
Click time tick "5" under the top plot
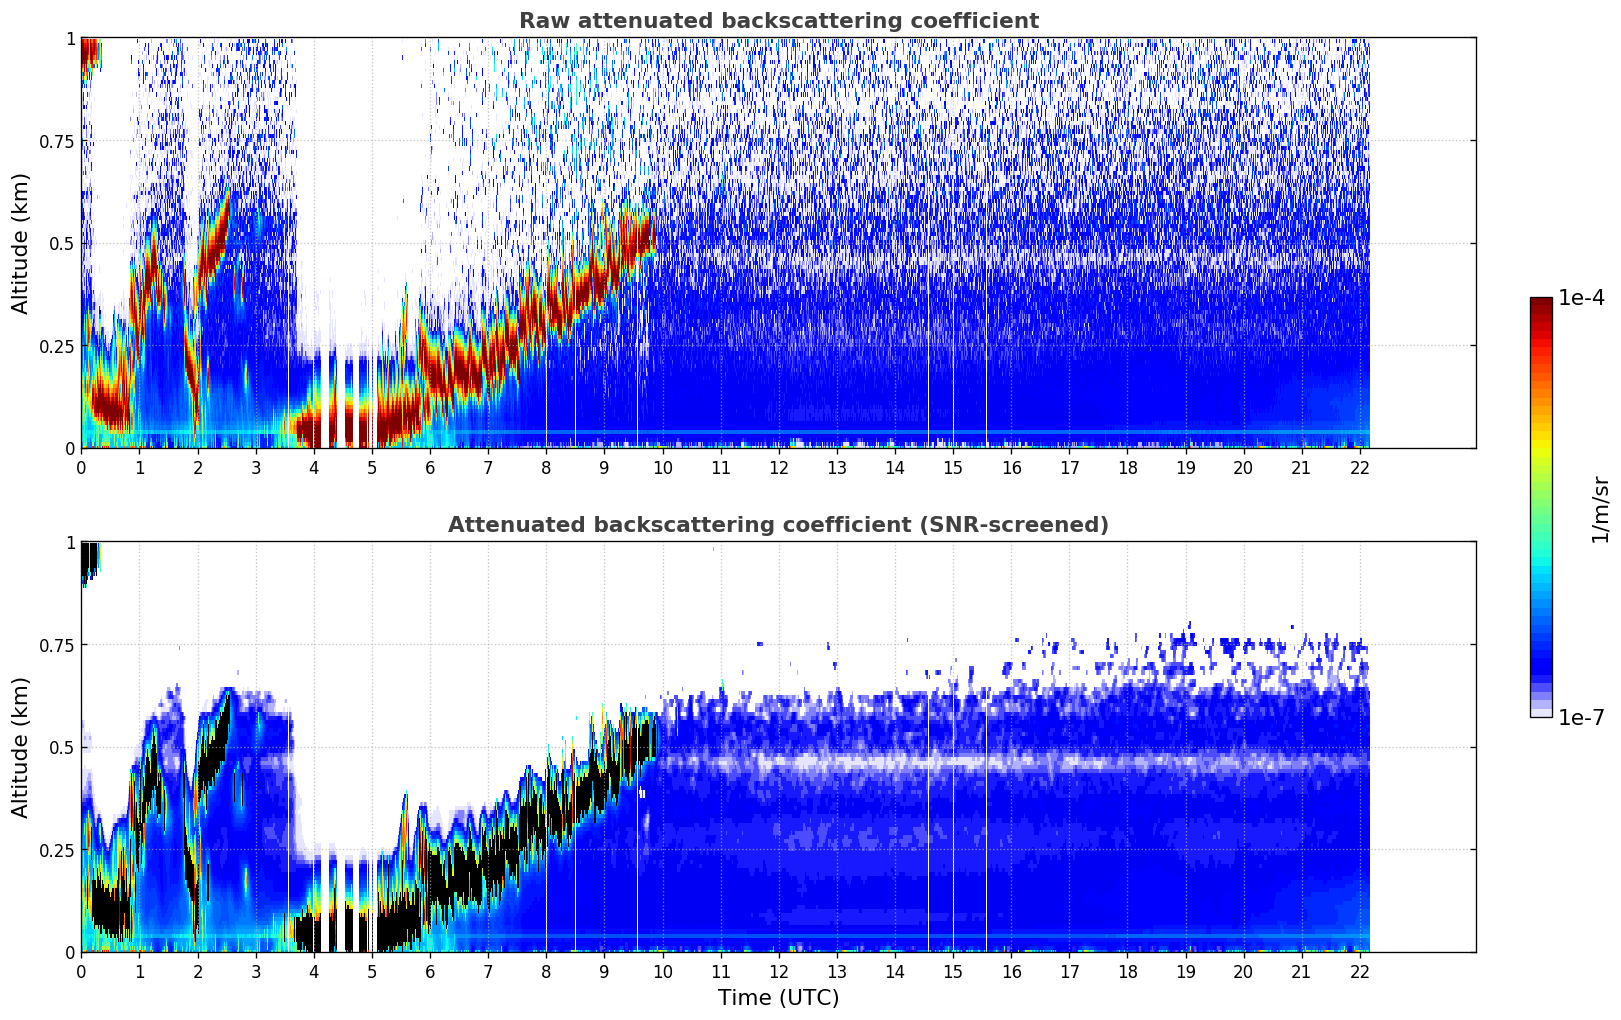click(372, 467)
